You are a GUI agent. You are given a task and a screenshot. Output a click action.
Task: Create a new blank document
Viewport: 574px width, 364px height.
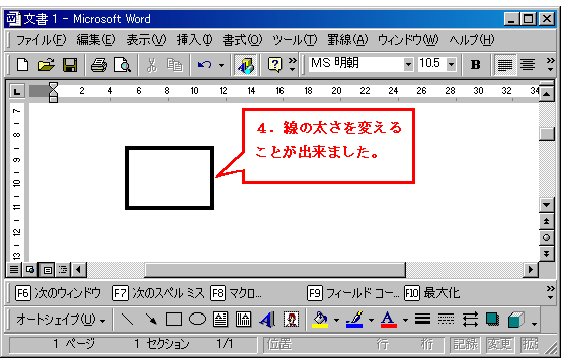[22, 65]
